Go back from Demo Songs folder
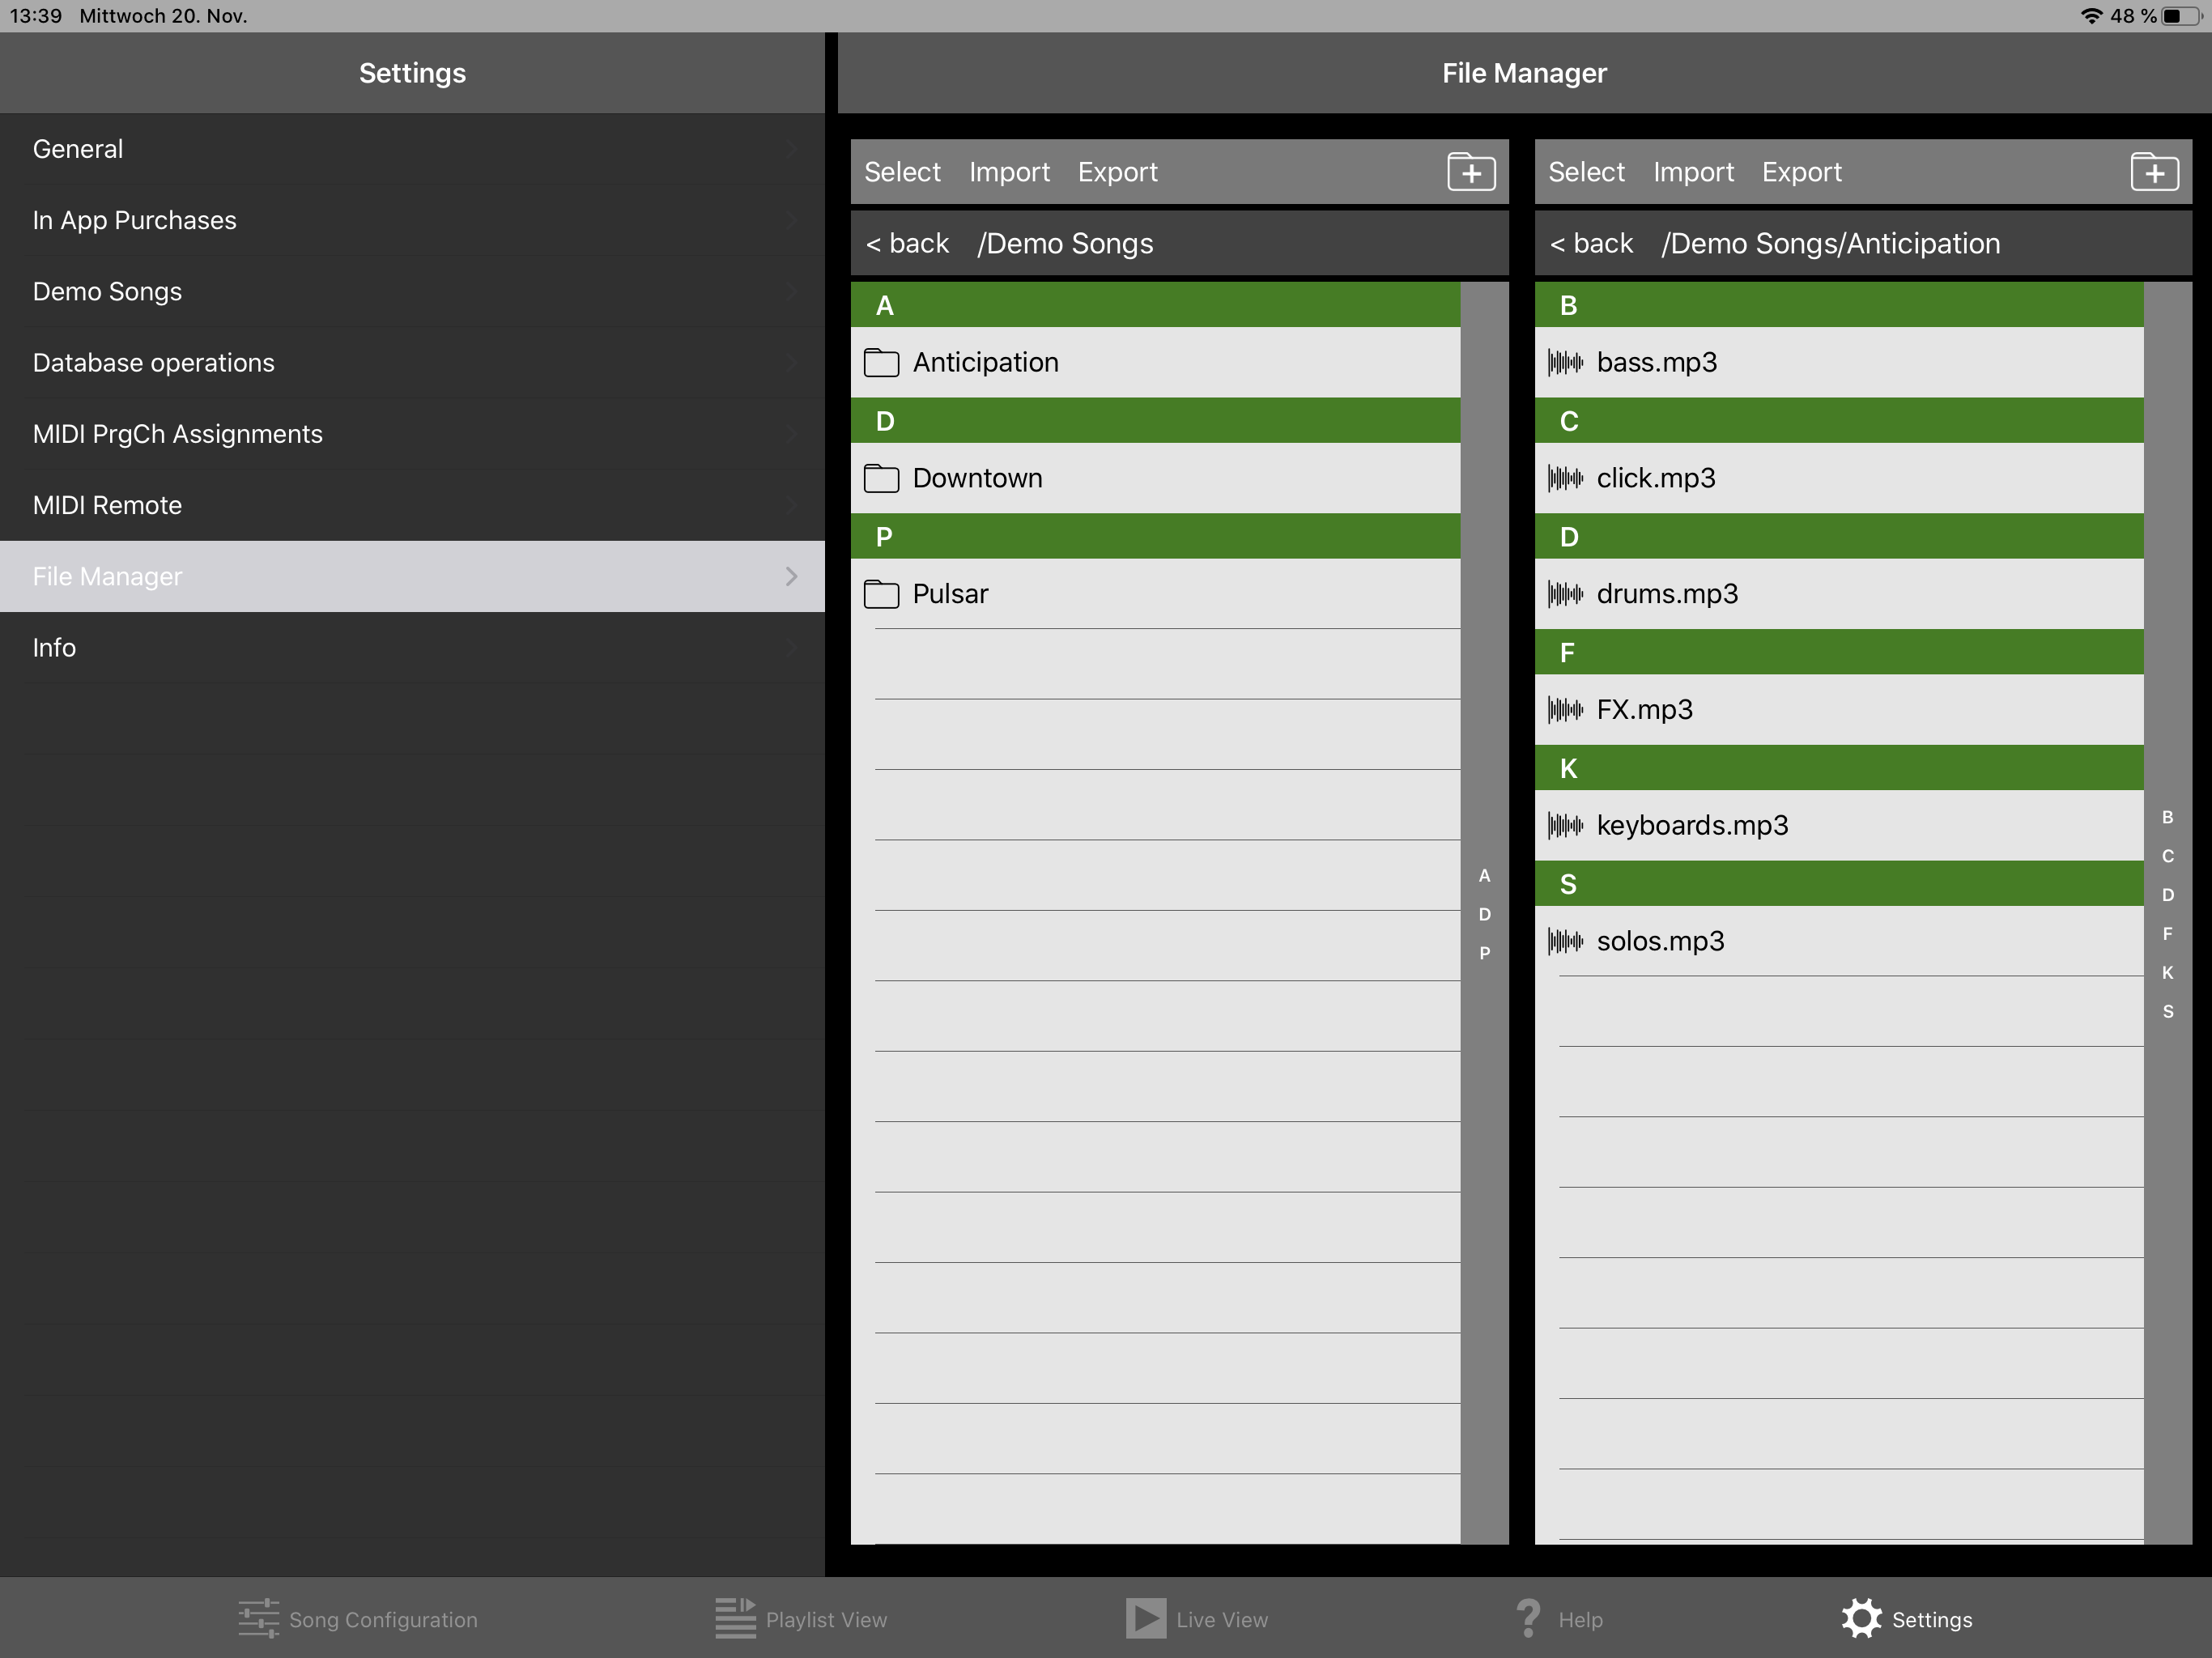Viewport: 2212px width, 1658px height. tap(907, 244)
